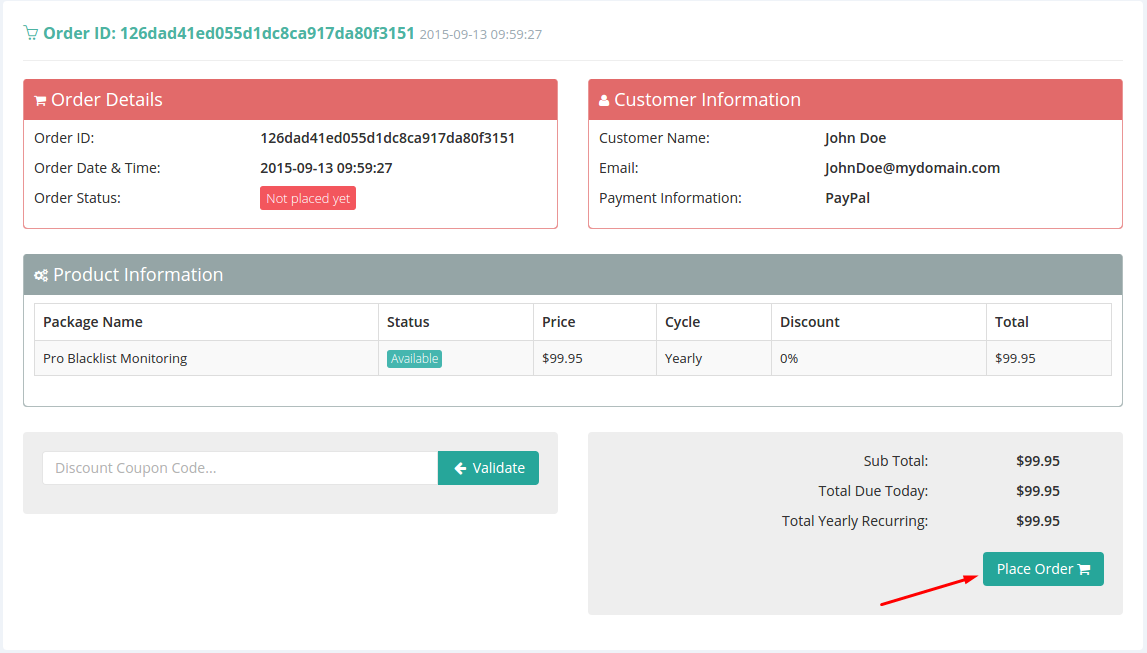Click the 'Available' status badge
Viewport: 1147px width, 653px height.
414,358
